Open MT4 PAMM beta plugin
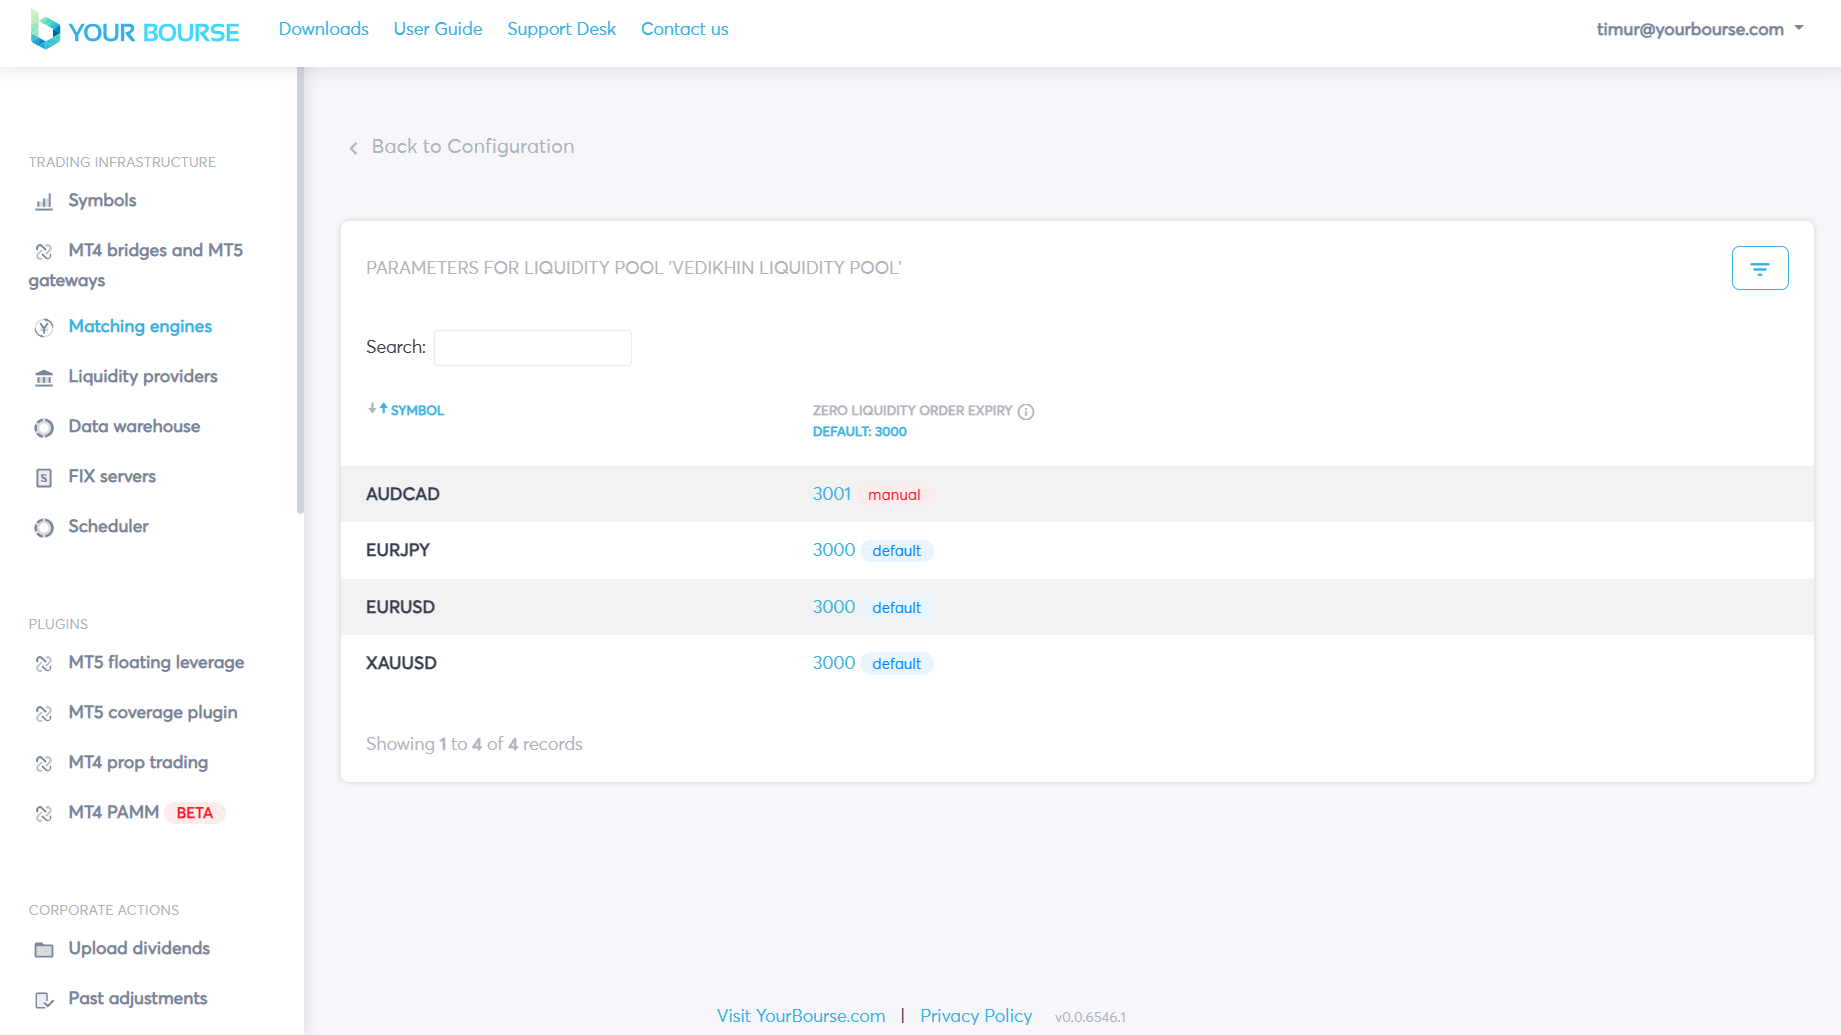 pos(114,812)
